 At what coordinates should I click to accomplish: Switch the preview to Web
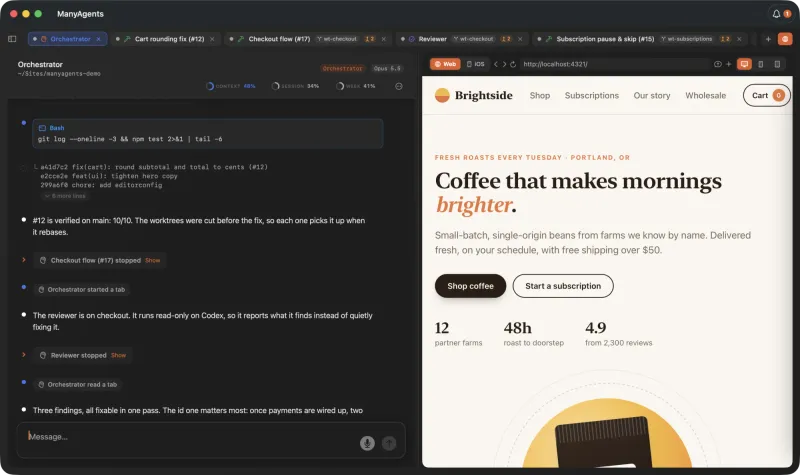445,64
